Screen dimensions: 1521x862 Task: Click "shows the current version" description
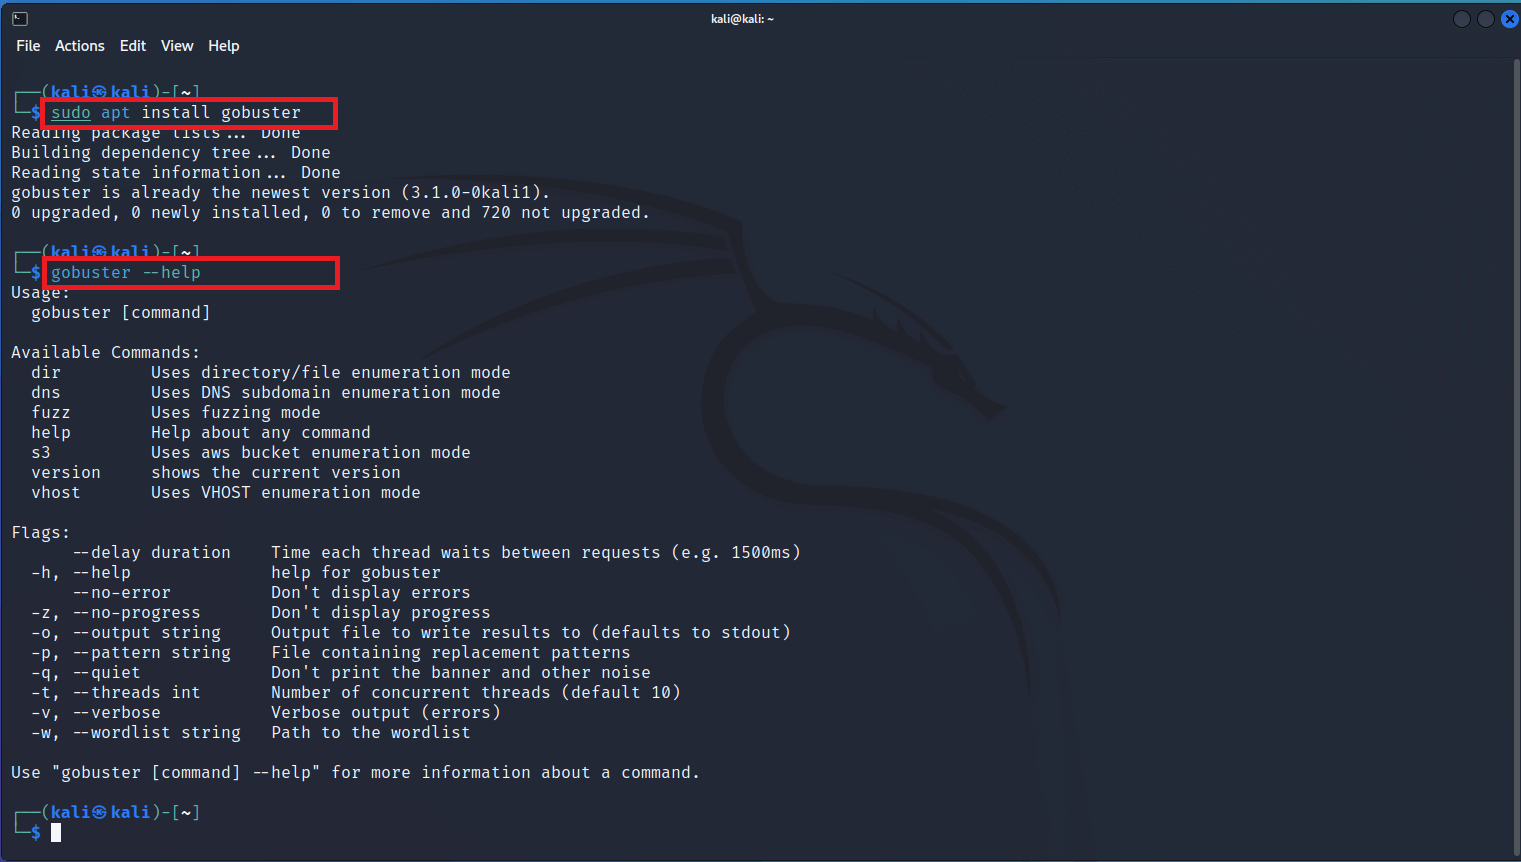point(276,473)
